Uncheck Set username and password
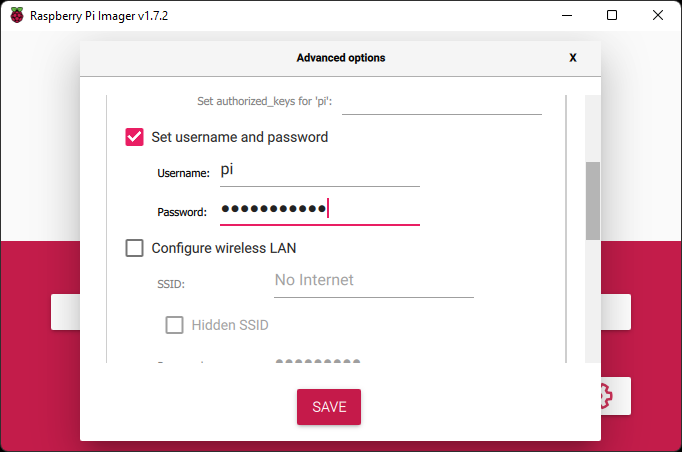682x452 pixels. [x=134, y=137]
